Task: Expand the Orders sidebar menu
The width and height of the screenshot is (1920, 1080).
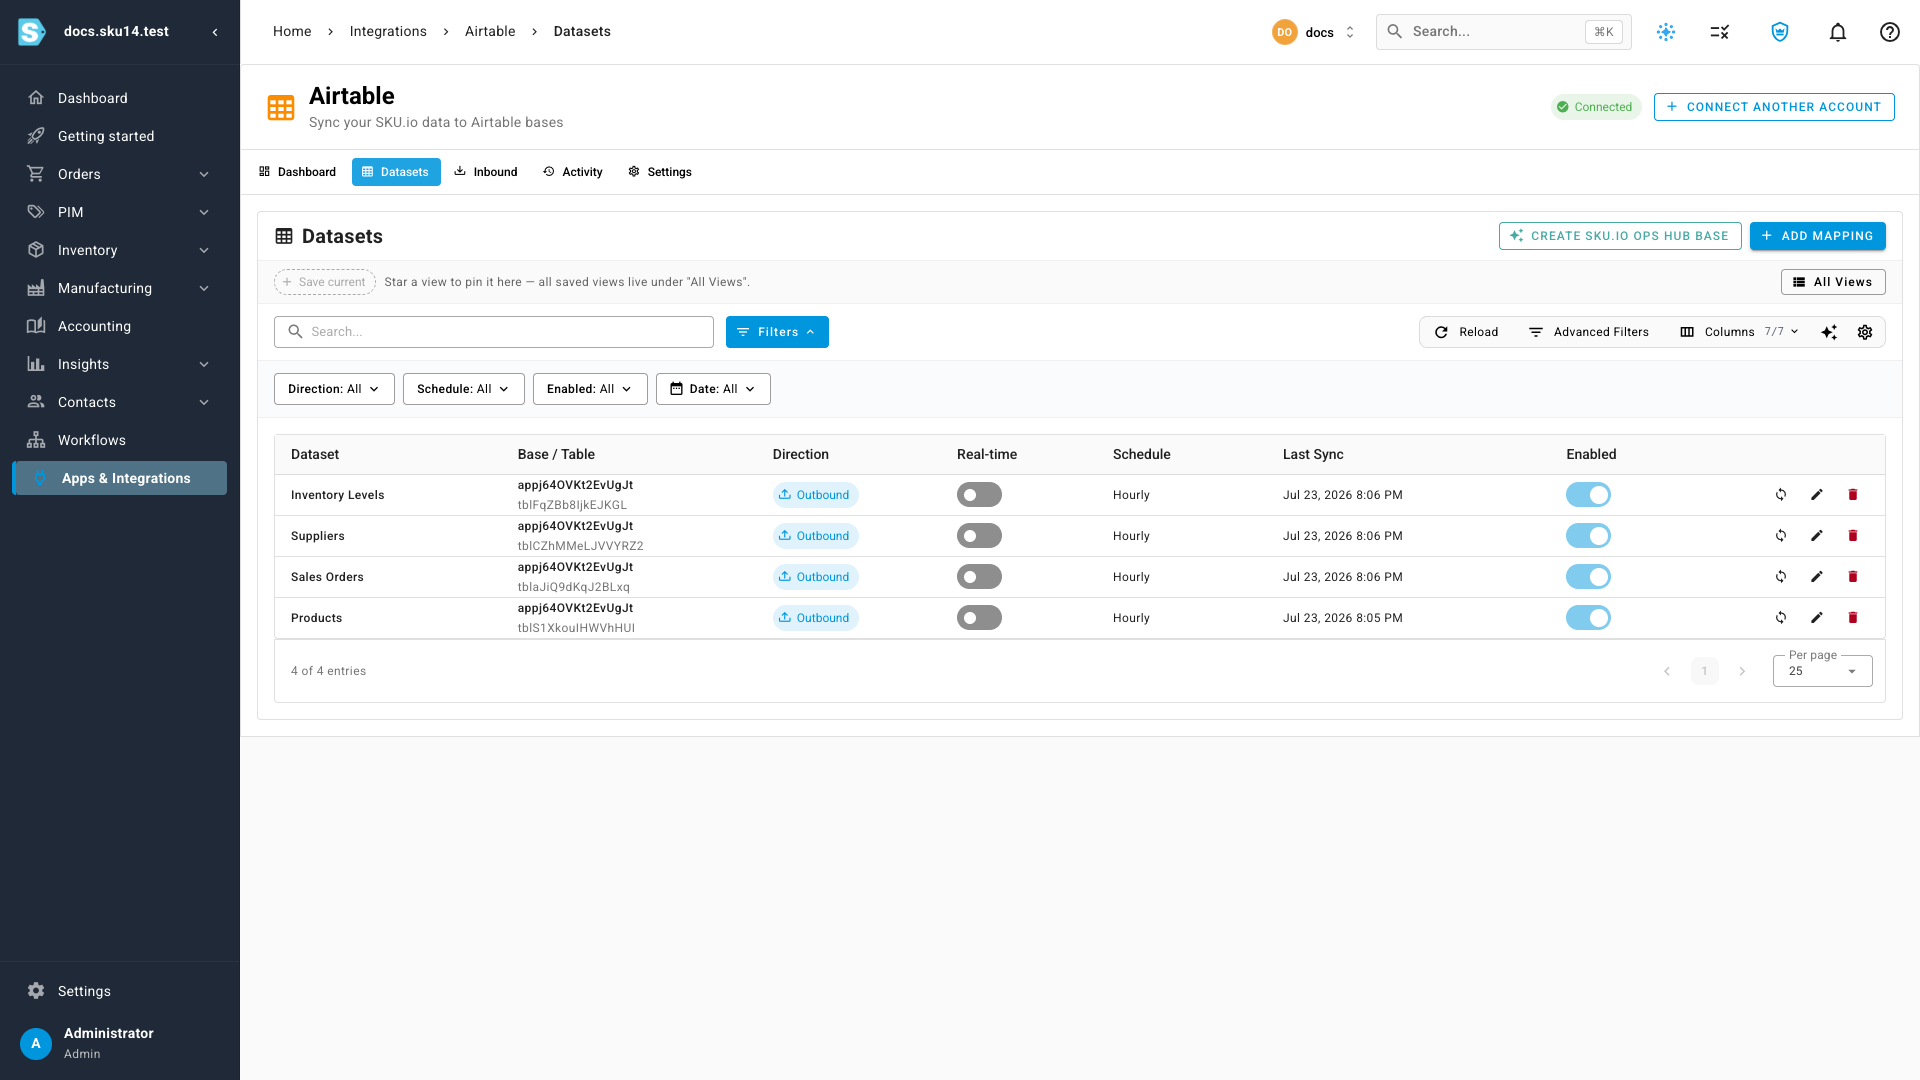Action: (120, 174)
